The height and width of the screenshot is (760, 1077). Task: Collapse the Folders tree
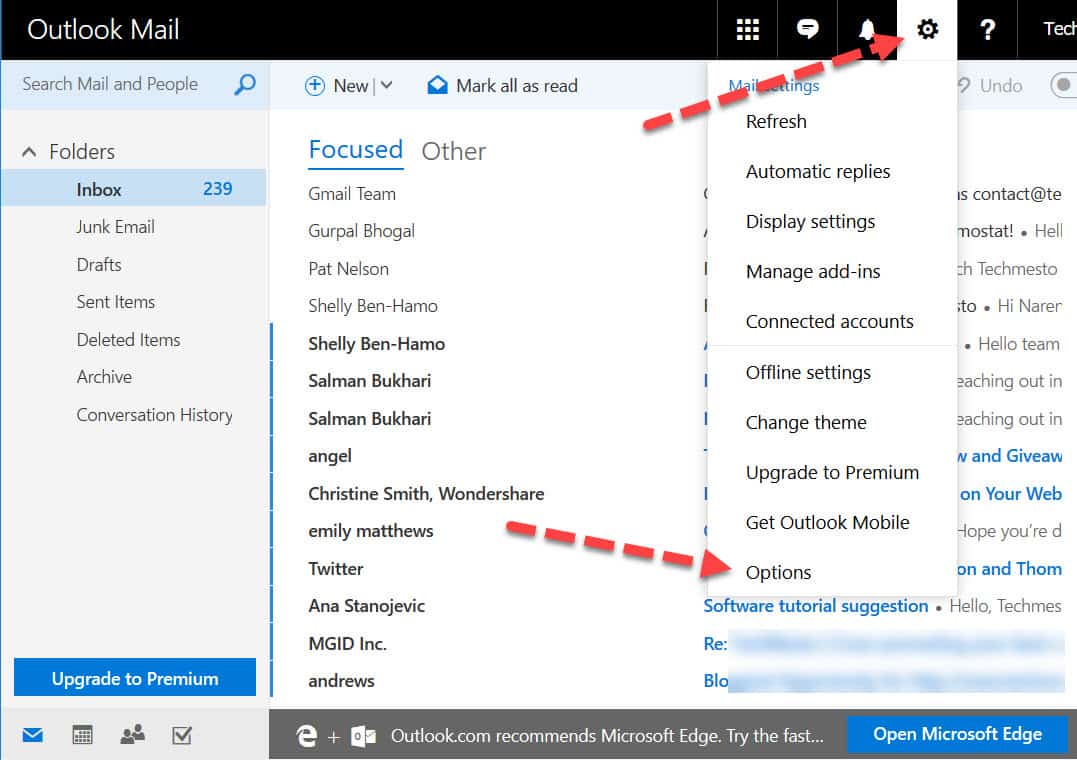click(x=28, y=152)
